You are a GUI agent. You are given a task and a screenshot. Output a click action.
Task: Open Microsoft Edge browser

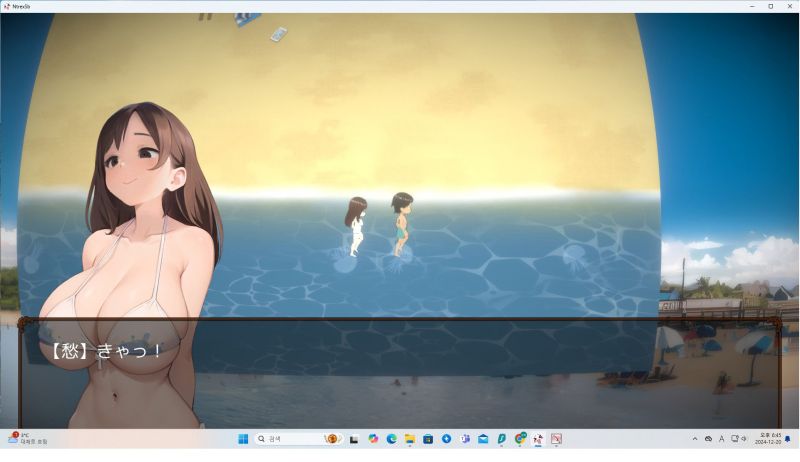391,439
